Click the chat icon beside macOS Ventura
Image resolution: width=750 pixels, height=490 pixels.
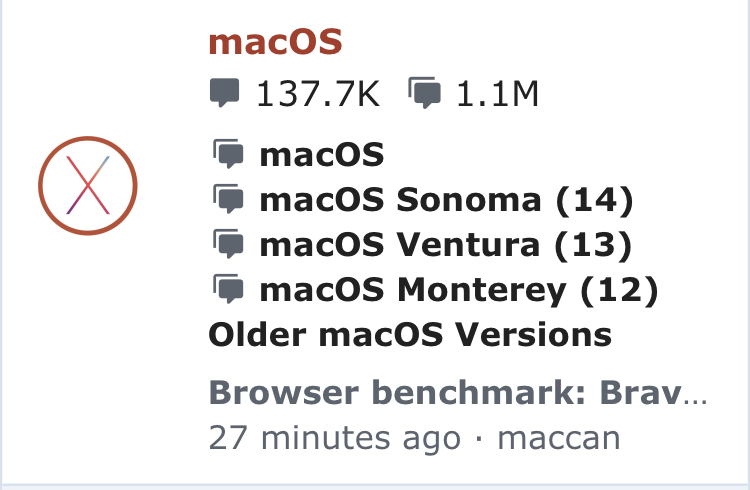228,244
